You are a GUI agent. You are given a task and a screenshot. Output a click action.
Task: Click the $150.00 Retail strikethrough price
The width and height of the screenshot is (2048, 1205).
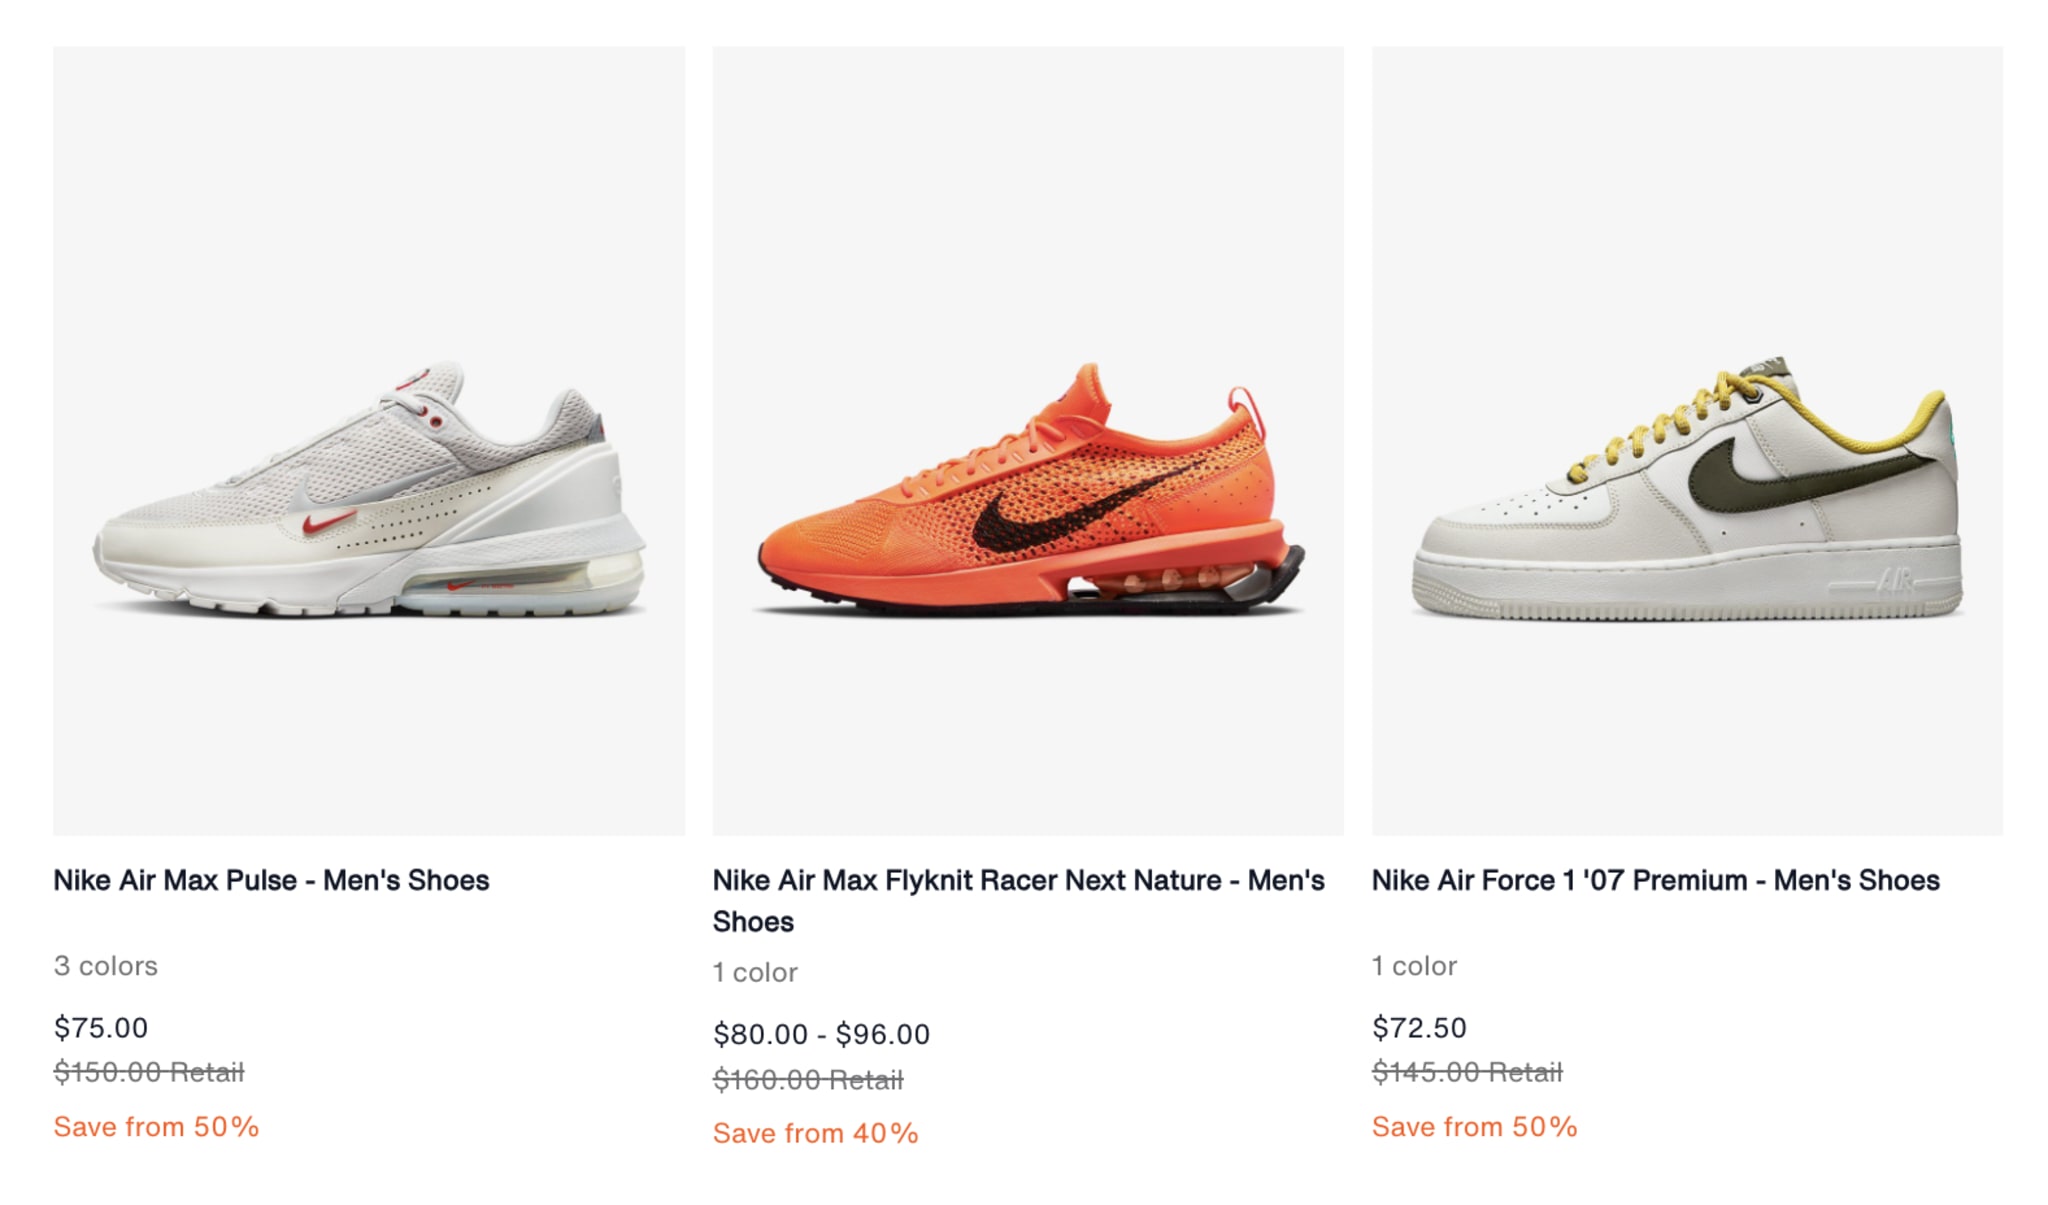click(x=149, y=1072)
